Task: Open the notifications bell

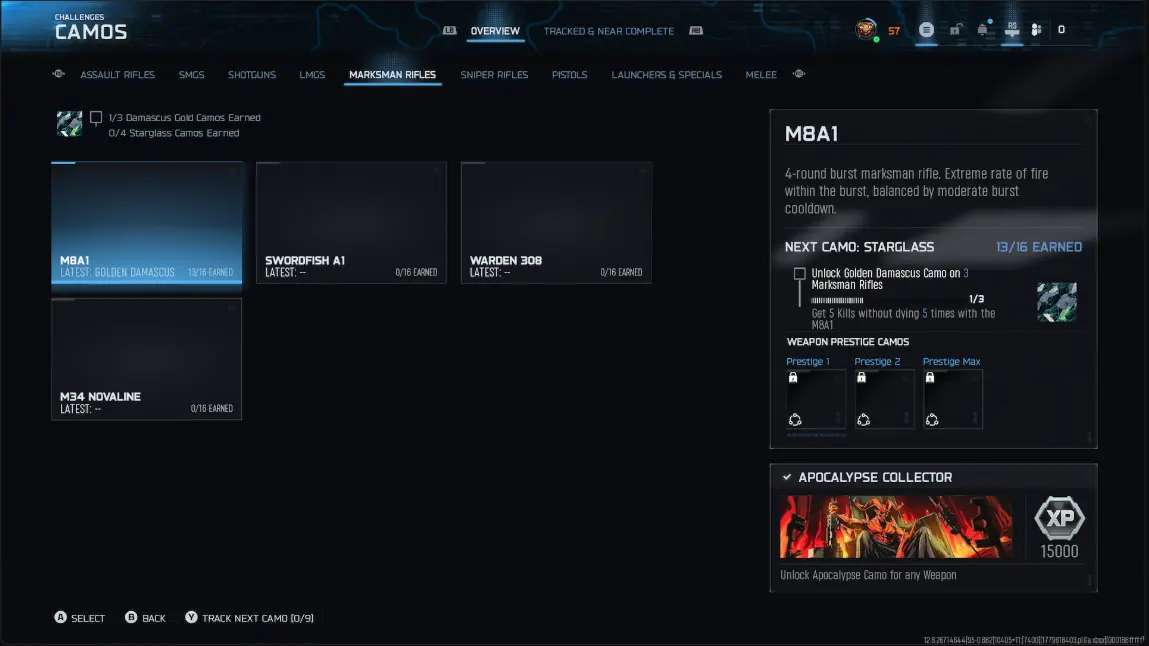Action: point(983,30)
